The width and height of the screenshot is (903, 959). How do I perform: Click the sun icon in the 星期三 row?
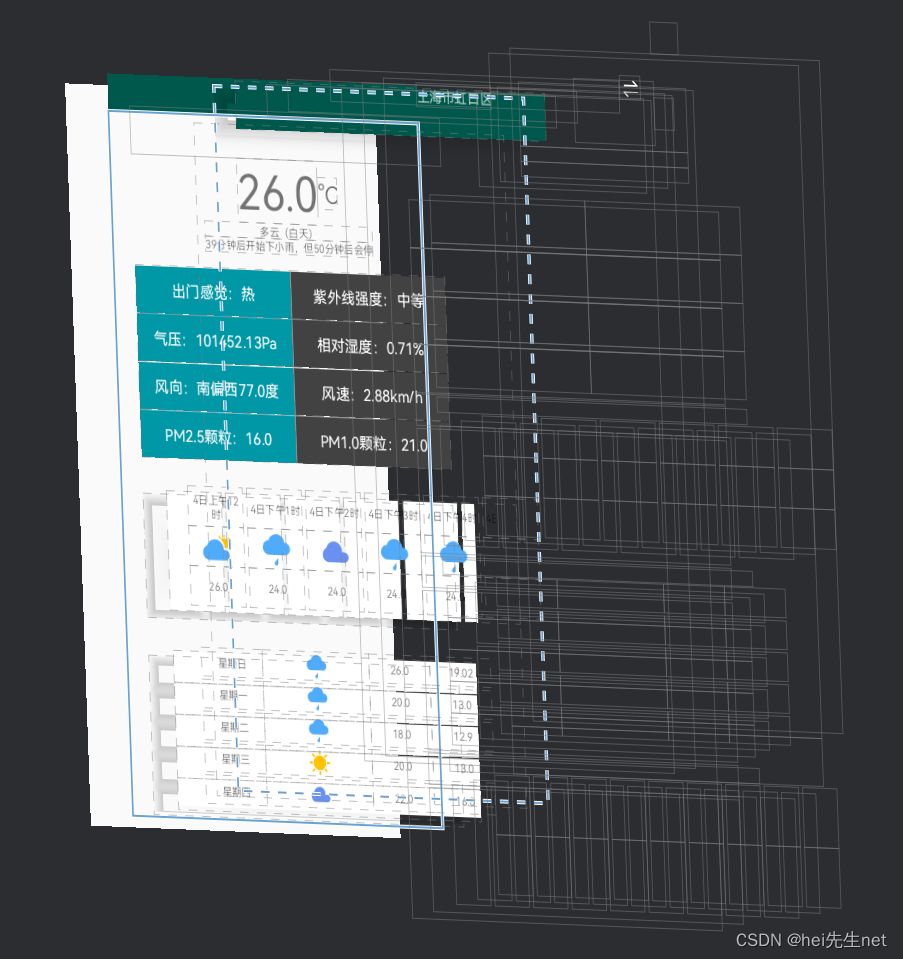(318, 762)
